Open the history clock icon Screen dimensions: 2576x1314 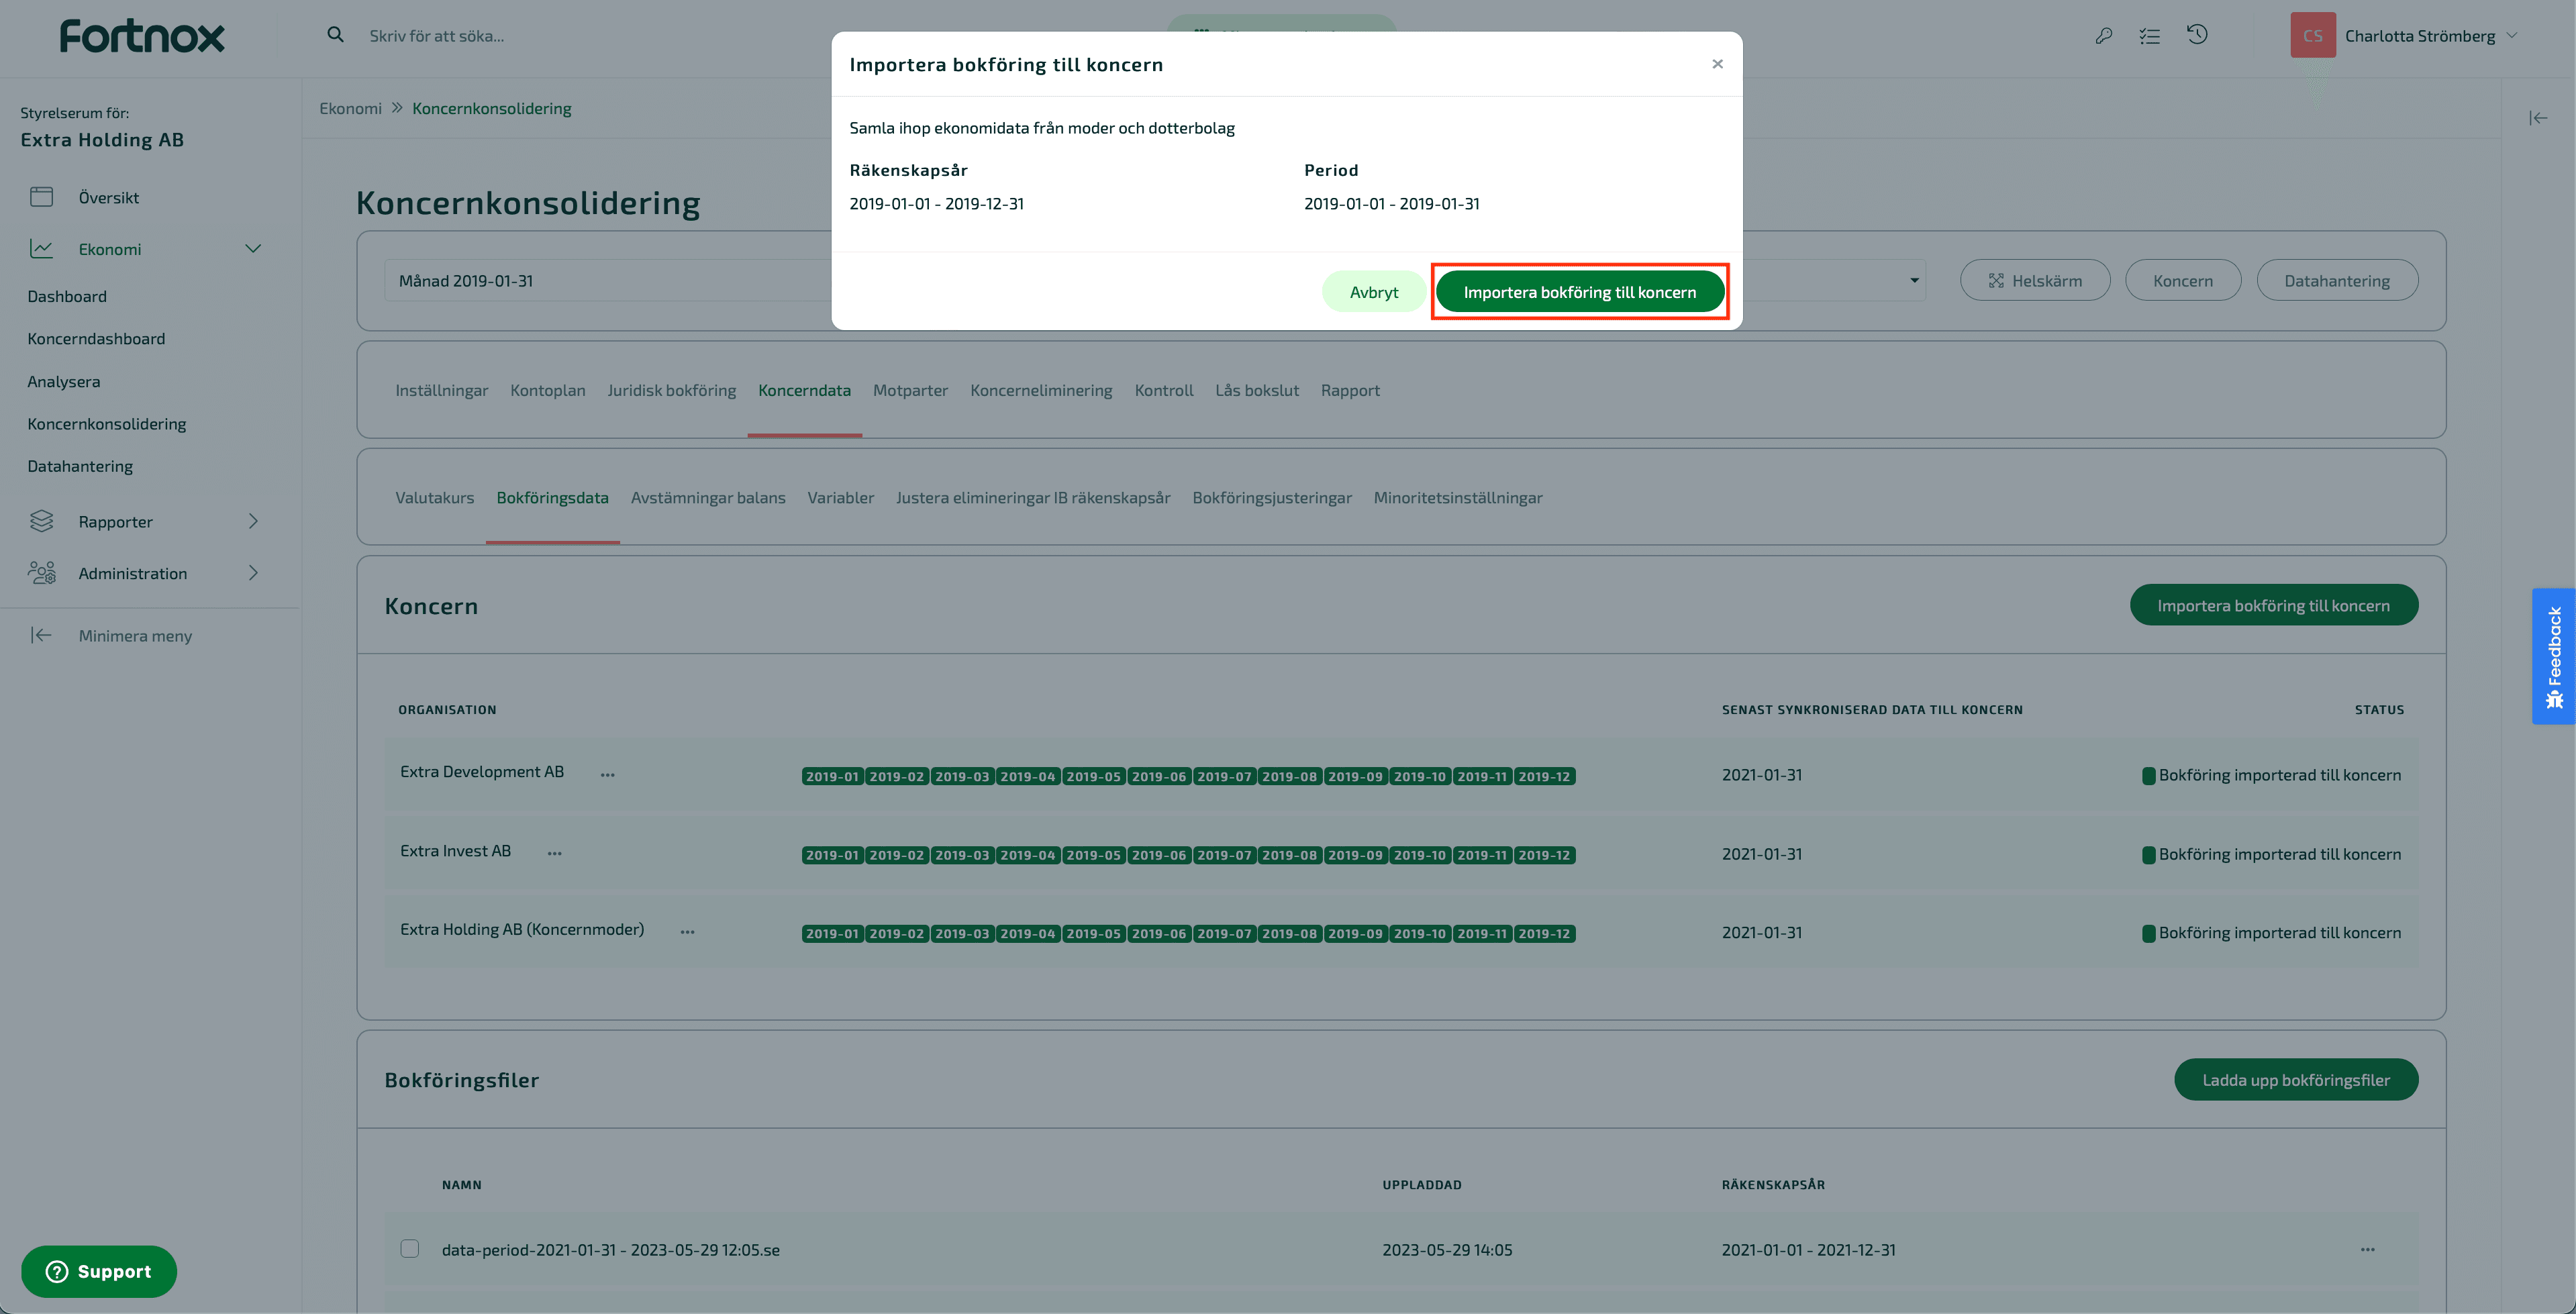[x=2197, y=35]
